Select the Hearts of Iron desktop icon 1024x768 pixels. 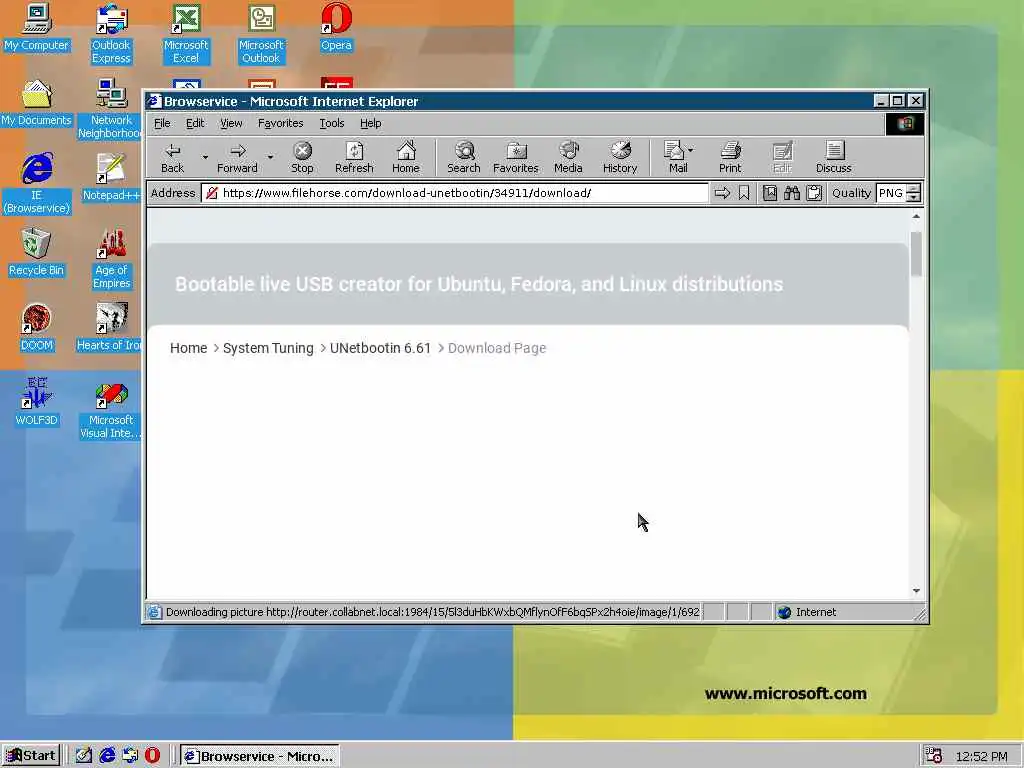pyautogui.click(x=110, y=328)
